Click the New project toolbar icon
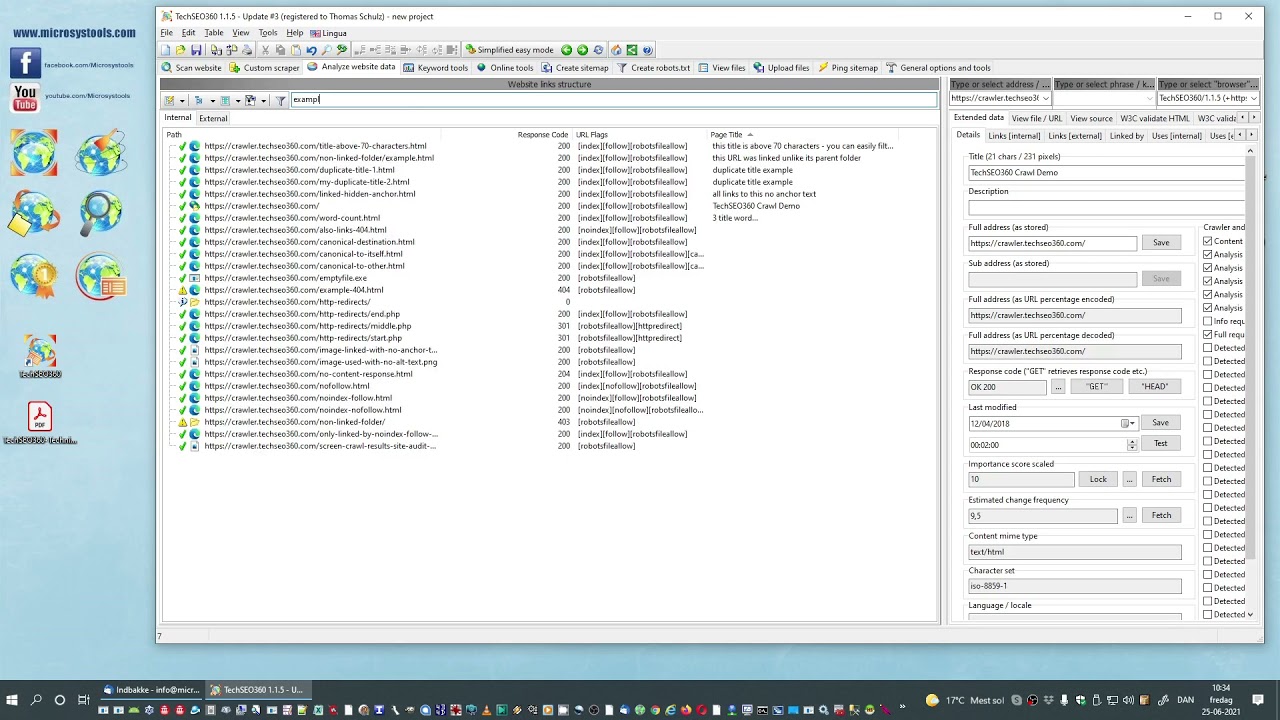The height and width of the screenshot is (720, 1280). tap(166, 50)
